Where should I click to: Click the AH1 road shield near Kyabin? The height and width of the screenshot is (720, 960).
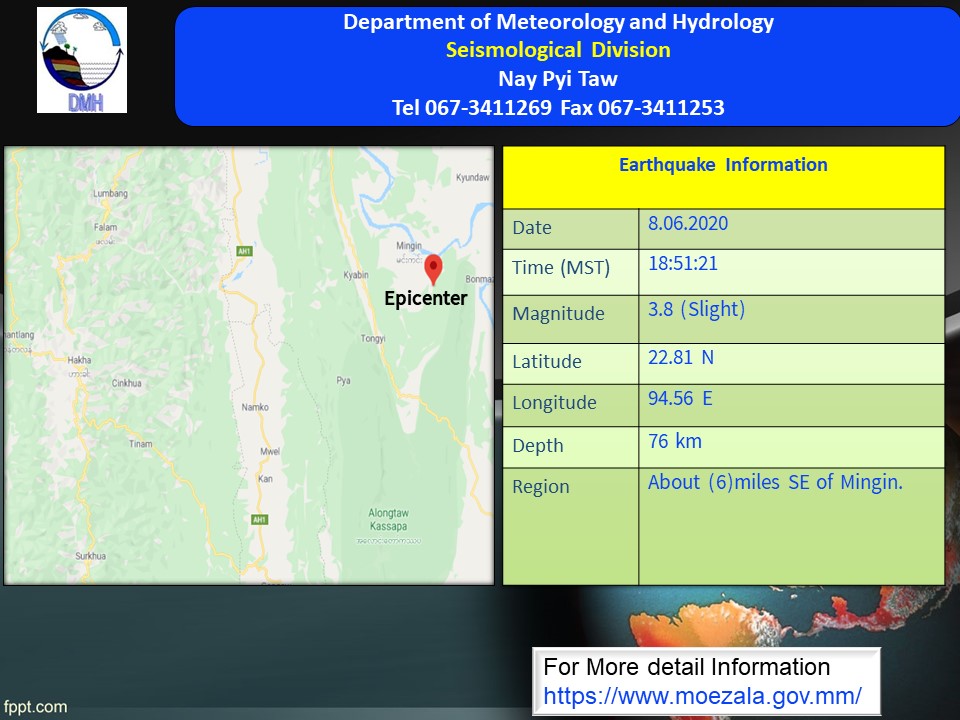click(x=244, y=251)
